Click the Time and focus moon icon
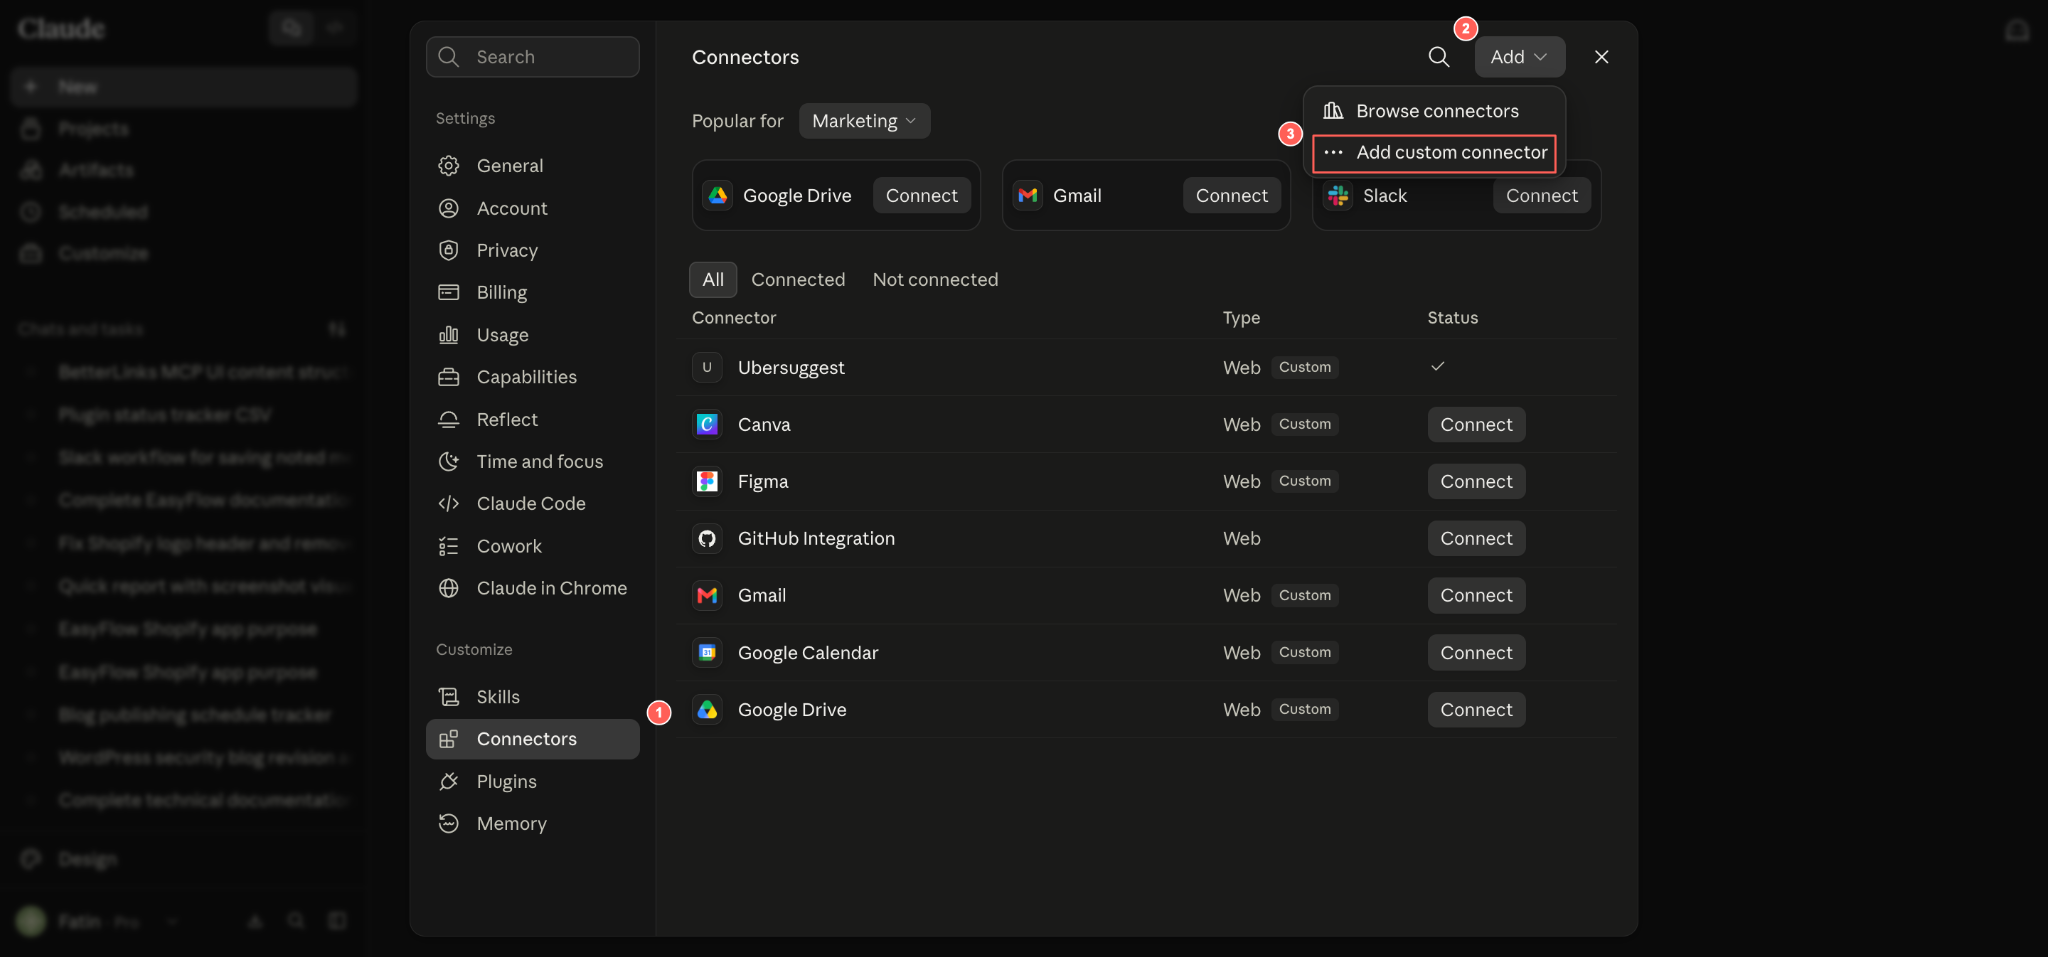Screen dimensions: 2048x957 point(449,461)
